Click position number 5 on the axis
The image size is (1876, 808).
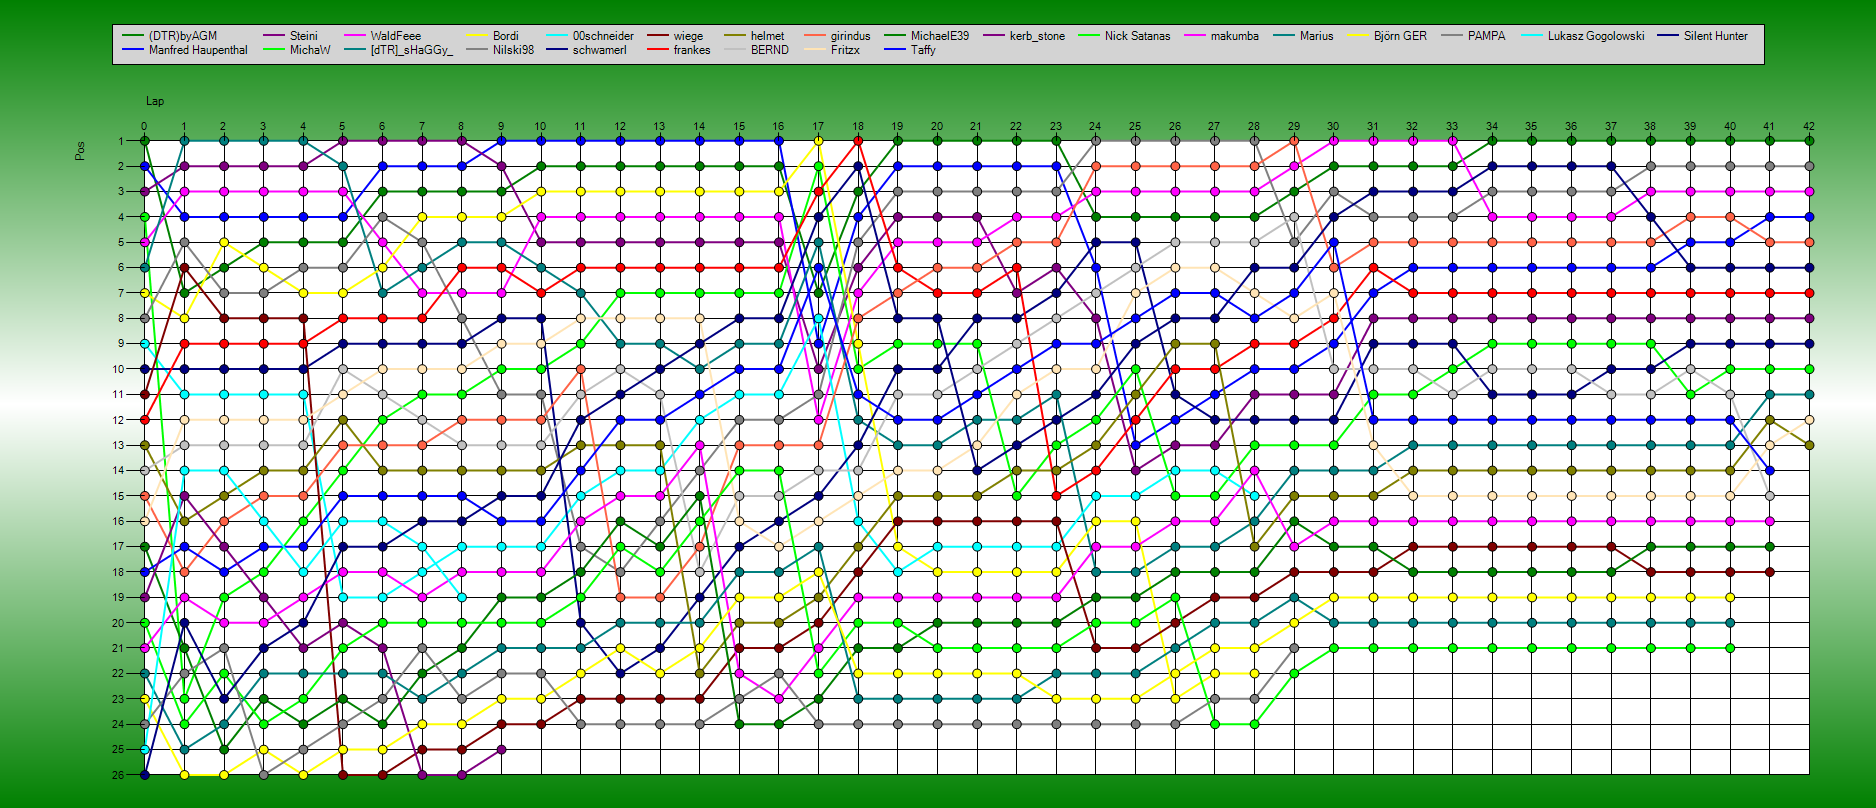(120, 243)
